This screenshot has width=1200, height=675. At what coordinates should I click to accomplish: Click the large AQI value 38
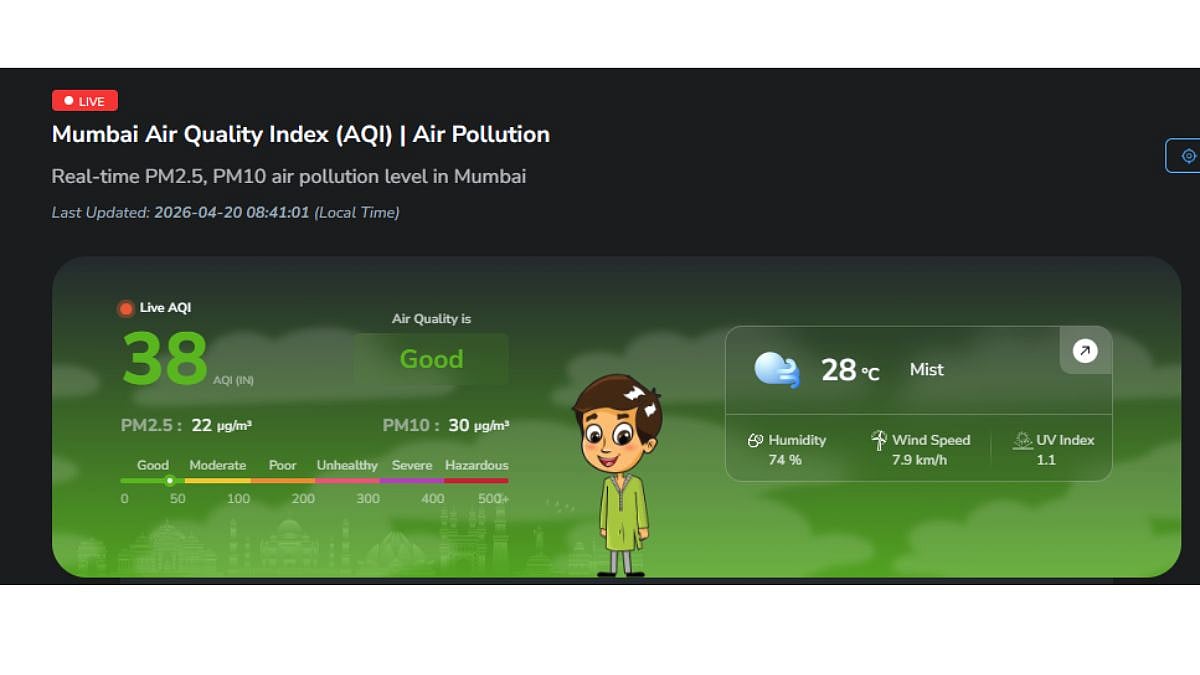point(165,358)
